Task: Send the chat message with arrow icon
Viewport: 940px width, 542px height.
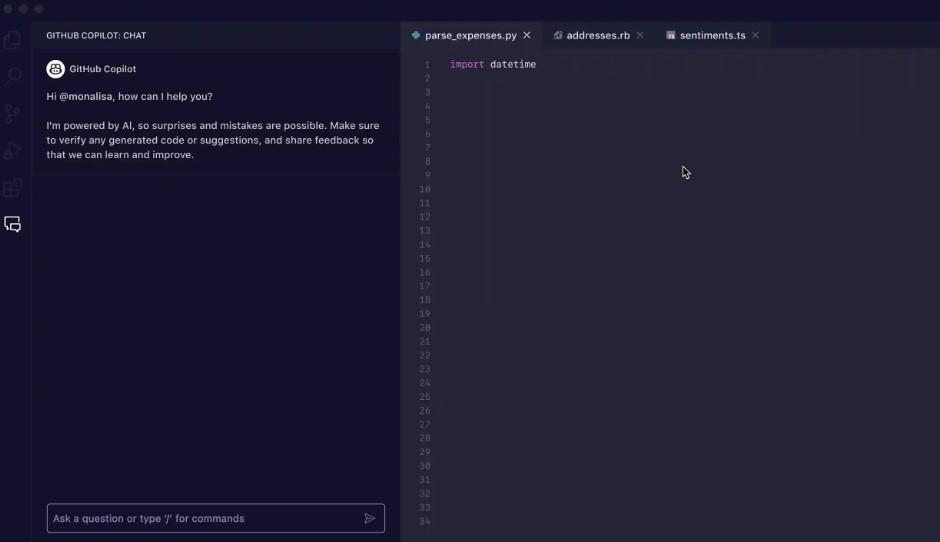Action: coord(369,518)
